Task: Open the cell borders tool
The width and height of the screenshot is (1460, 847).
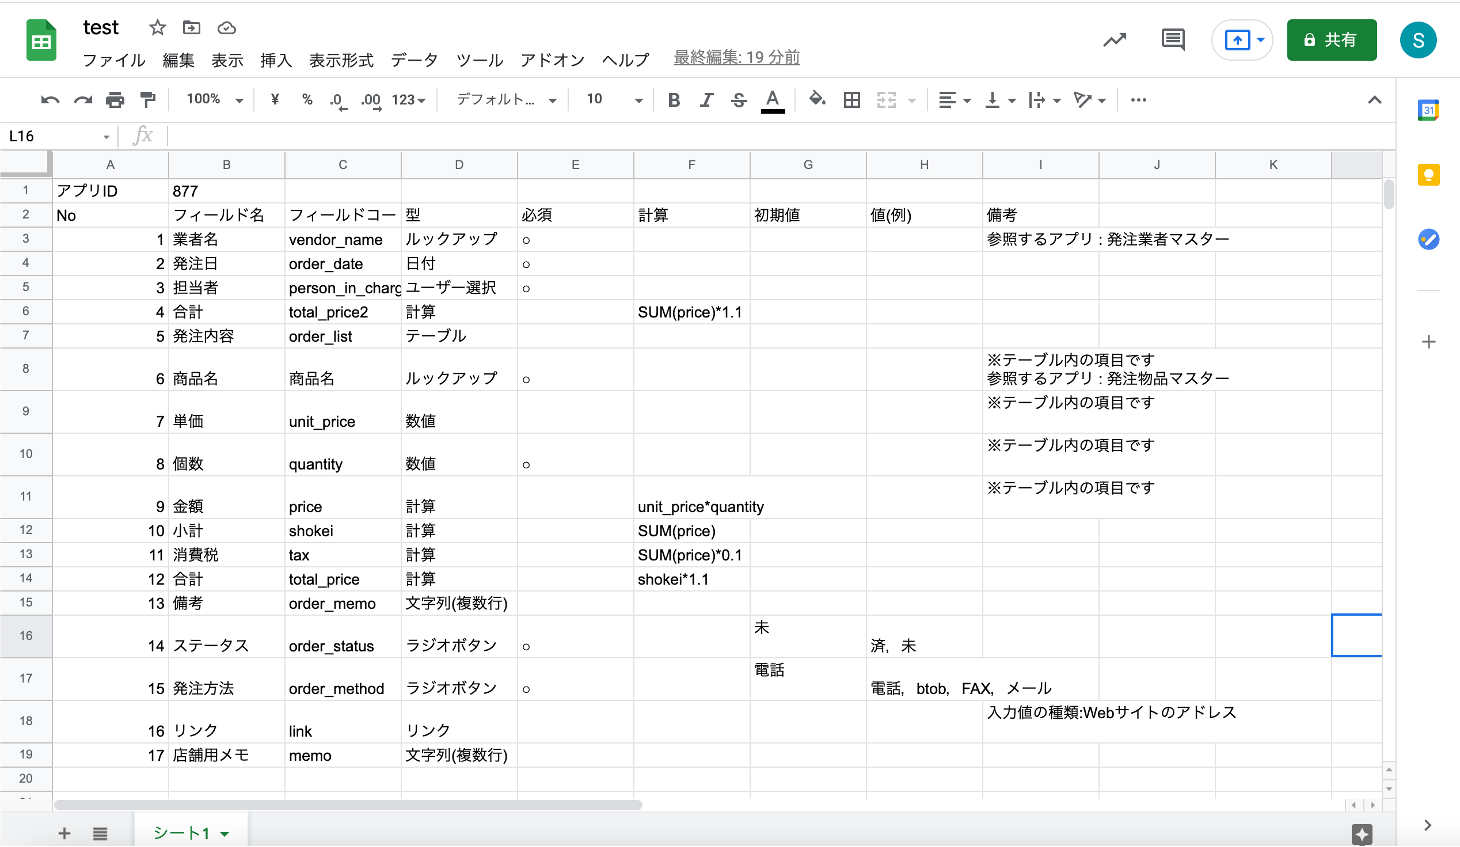Action: (x=852, y=100)
